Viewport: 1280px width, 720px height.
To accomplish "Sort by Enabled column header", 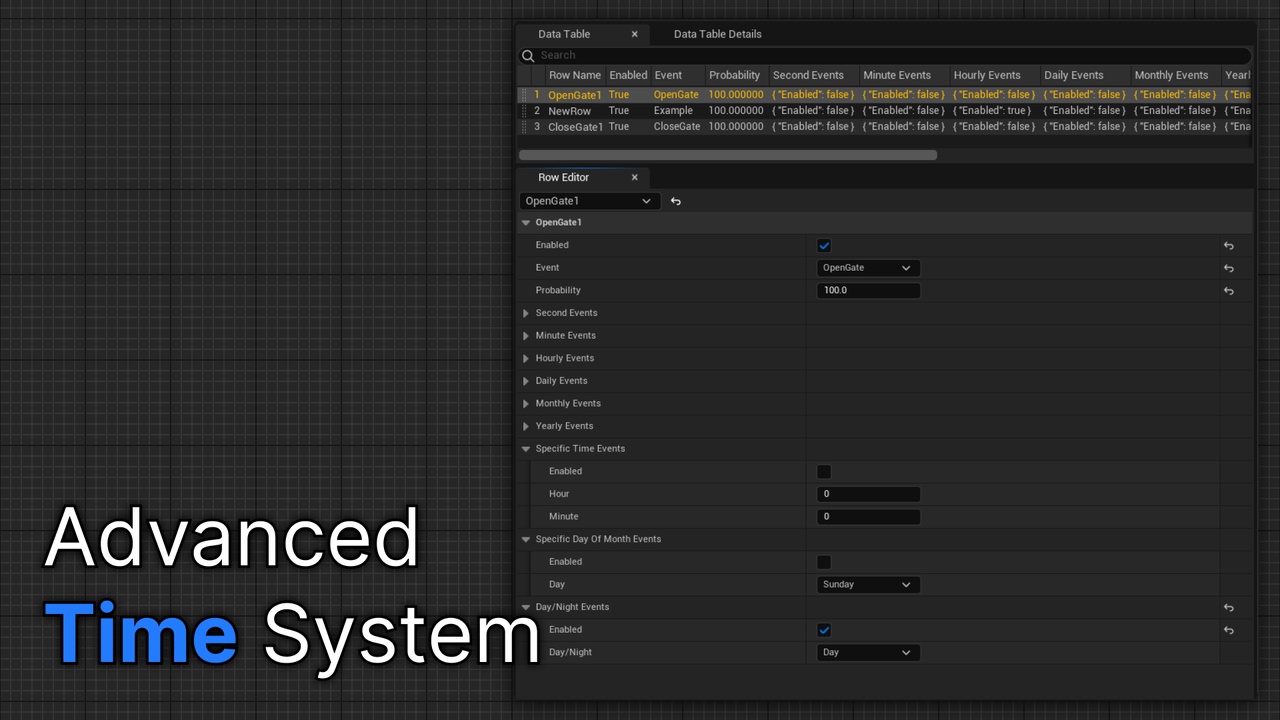I will click(x=628, y=75).
